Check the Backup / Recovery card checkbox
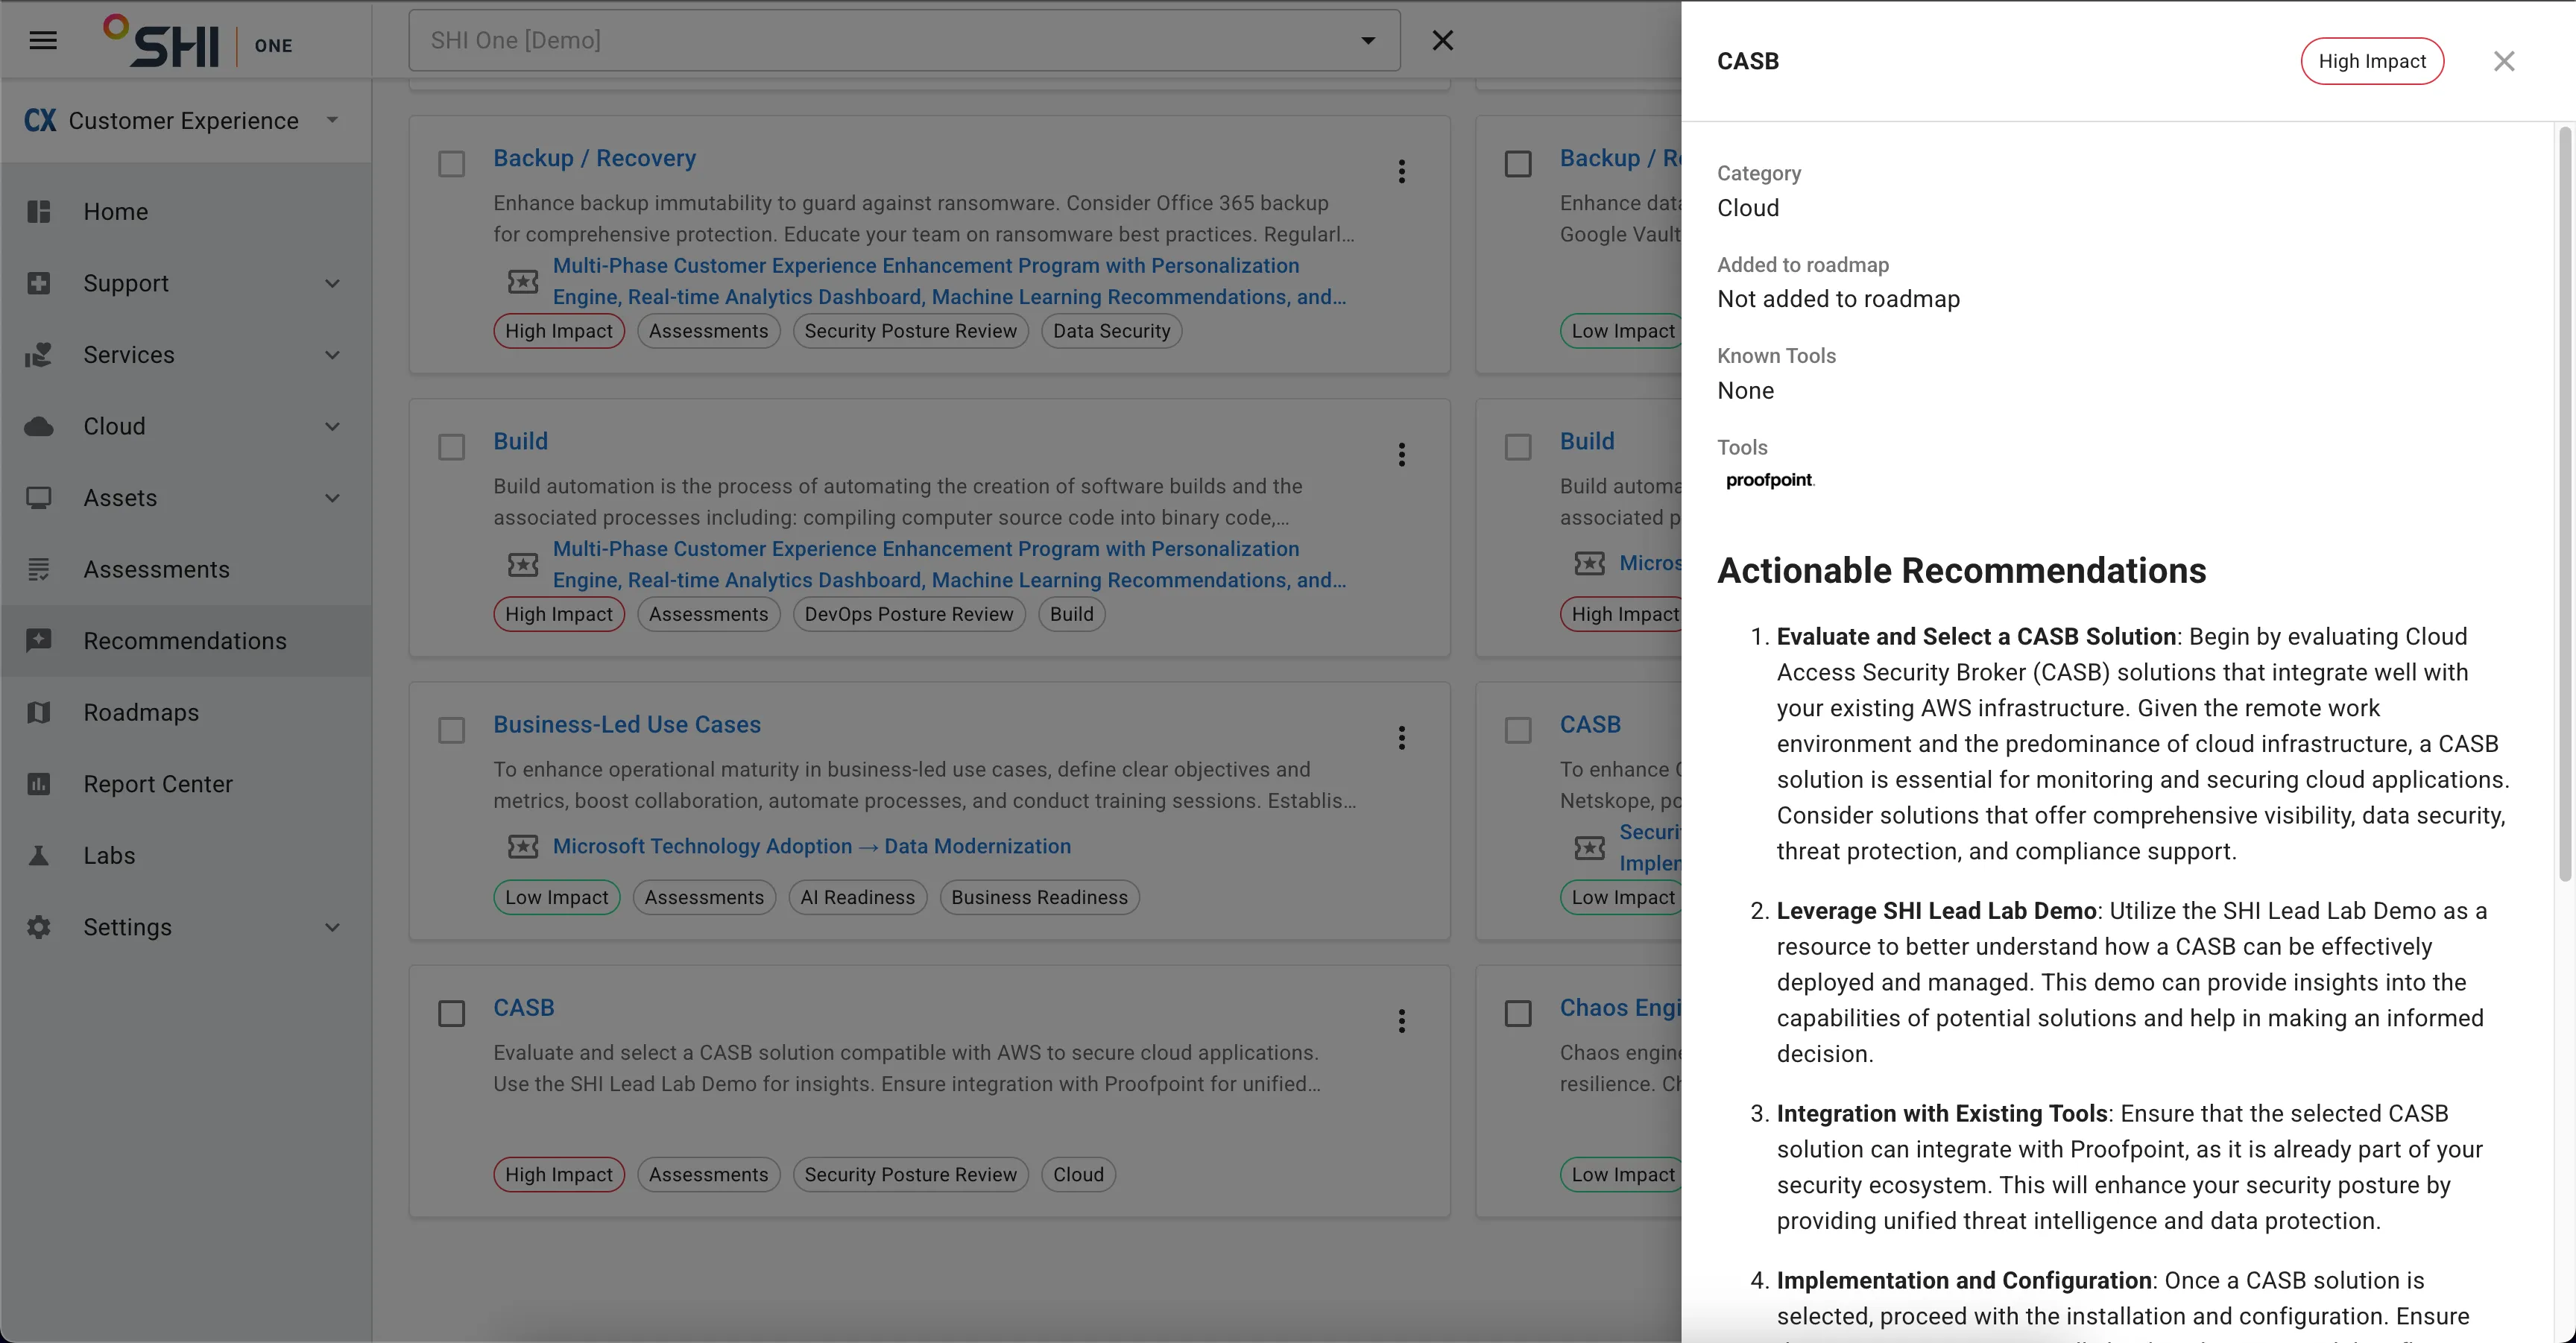Viewport: 2576px width, 1343px height. click(452, 164)
